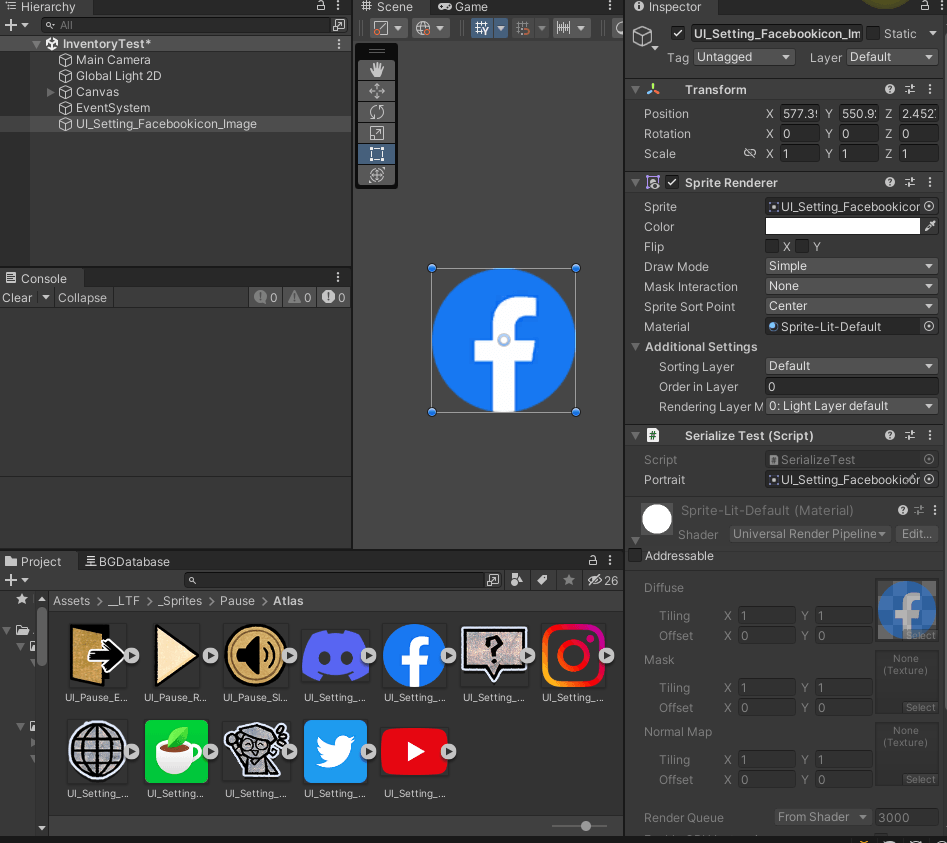The height and width of the screenshot is (843, 947).
Task: Toggle warning messages filter in Console
Action: point(300,298)
